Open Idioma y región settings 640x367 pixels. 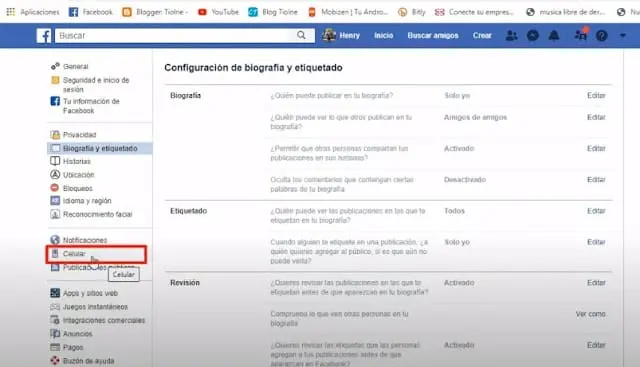87,201
